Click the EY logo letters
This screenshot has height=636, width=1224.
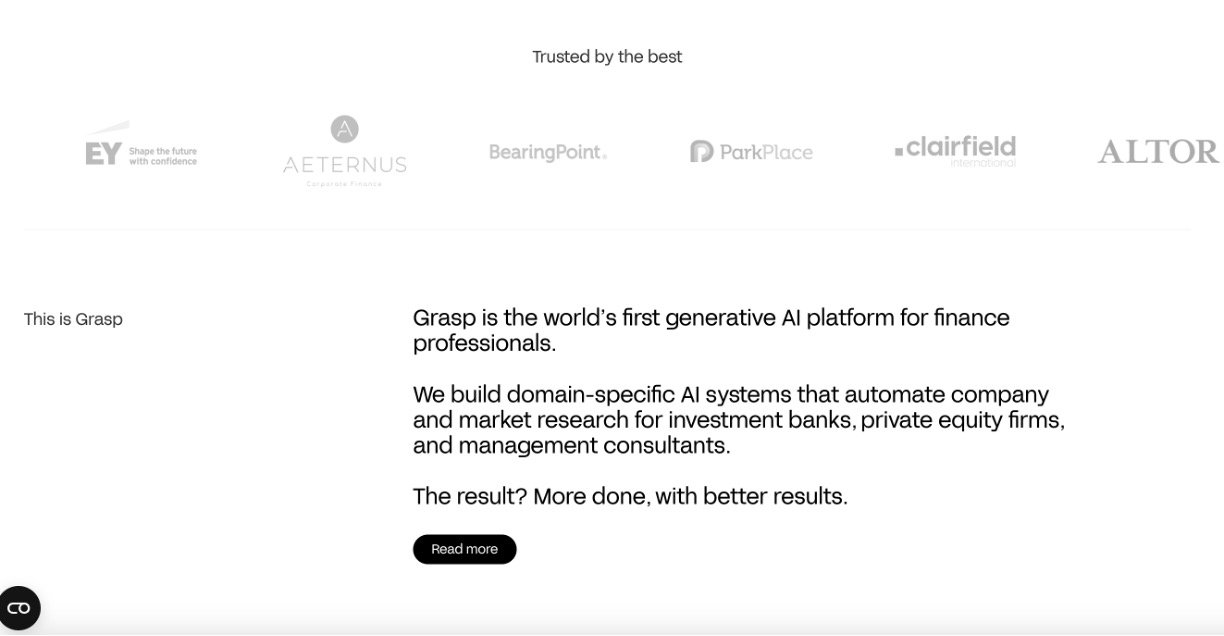click(103, 153)
